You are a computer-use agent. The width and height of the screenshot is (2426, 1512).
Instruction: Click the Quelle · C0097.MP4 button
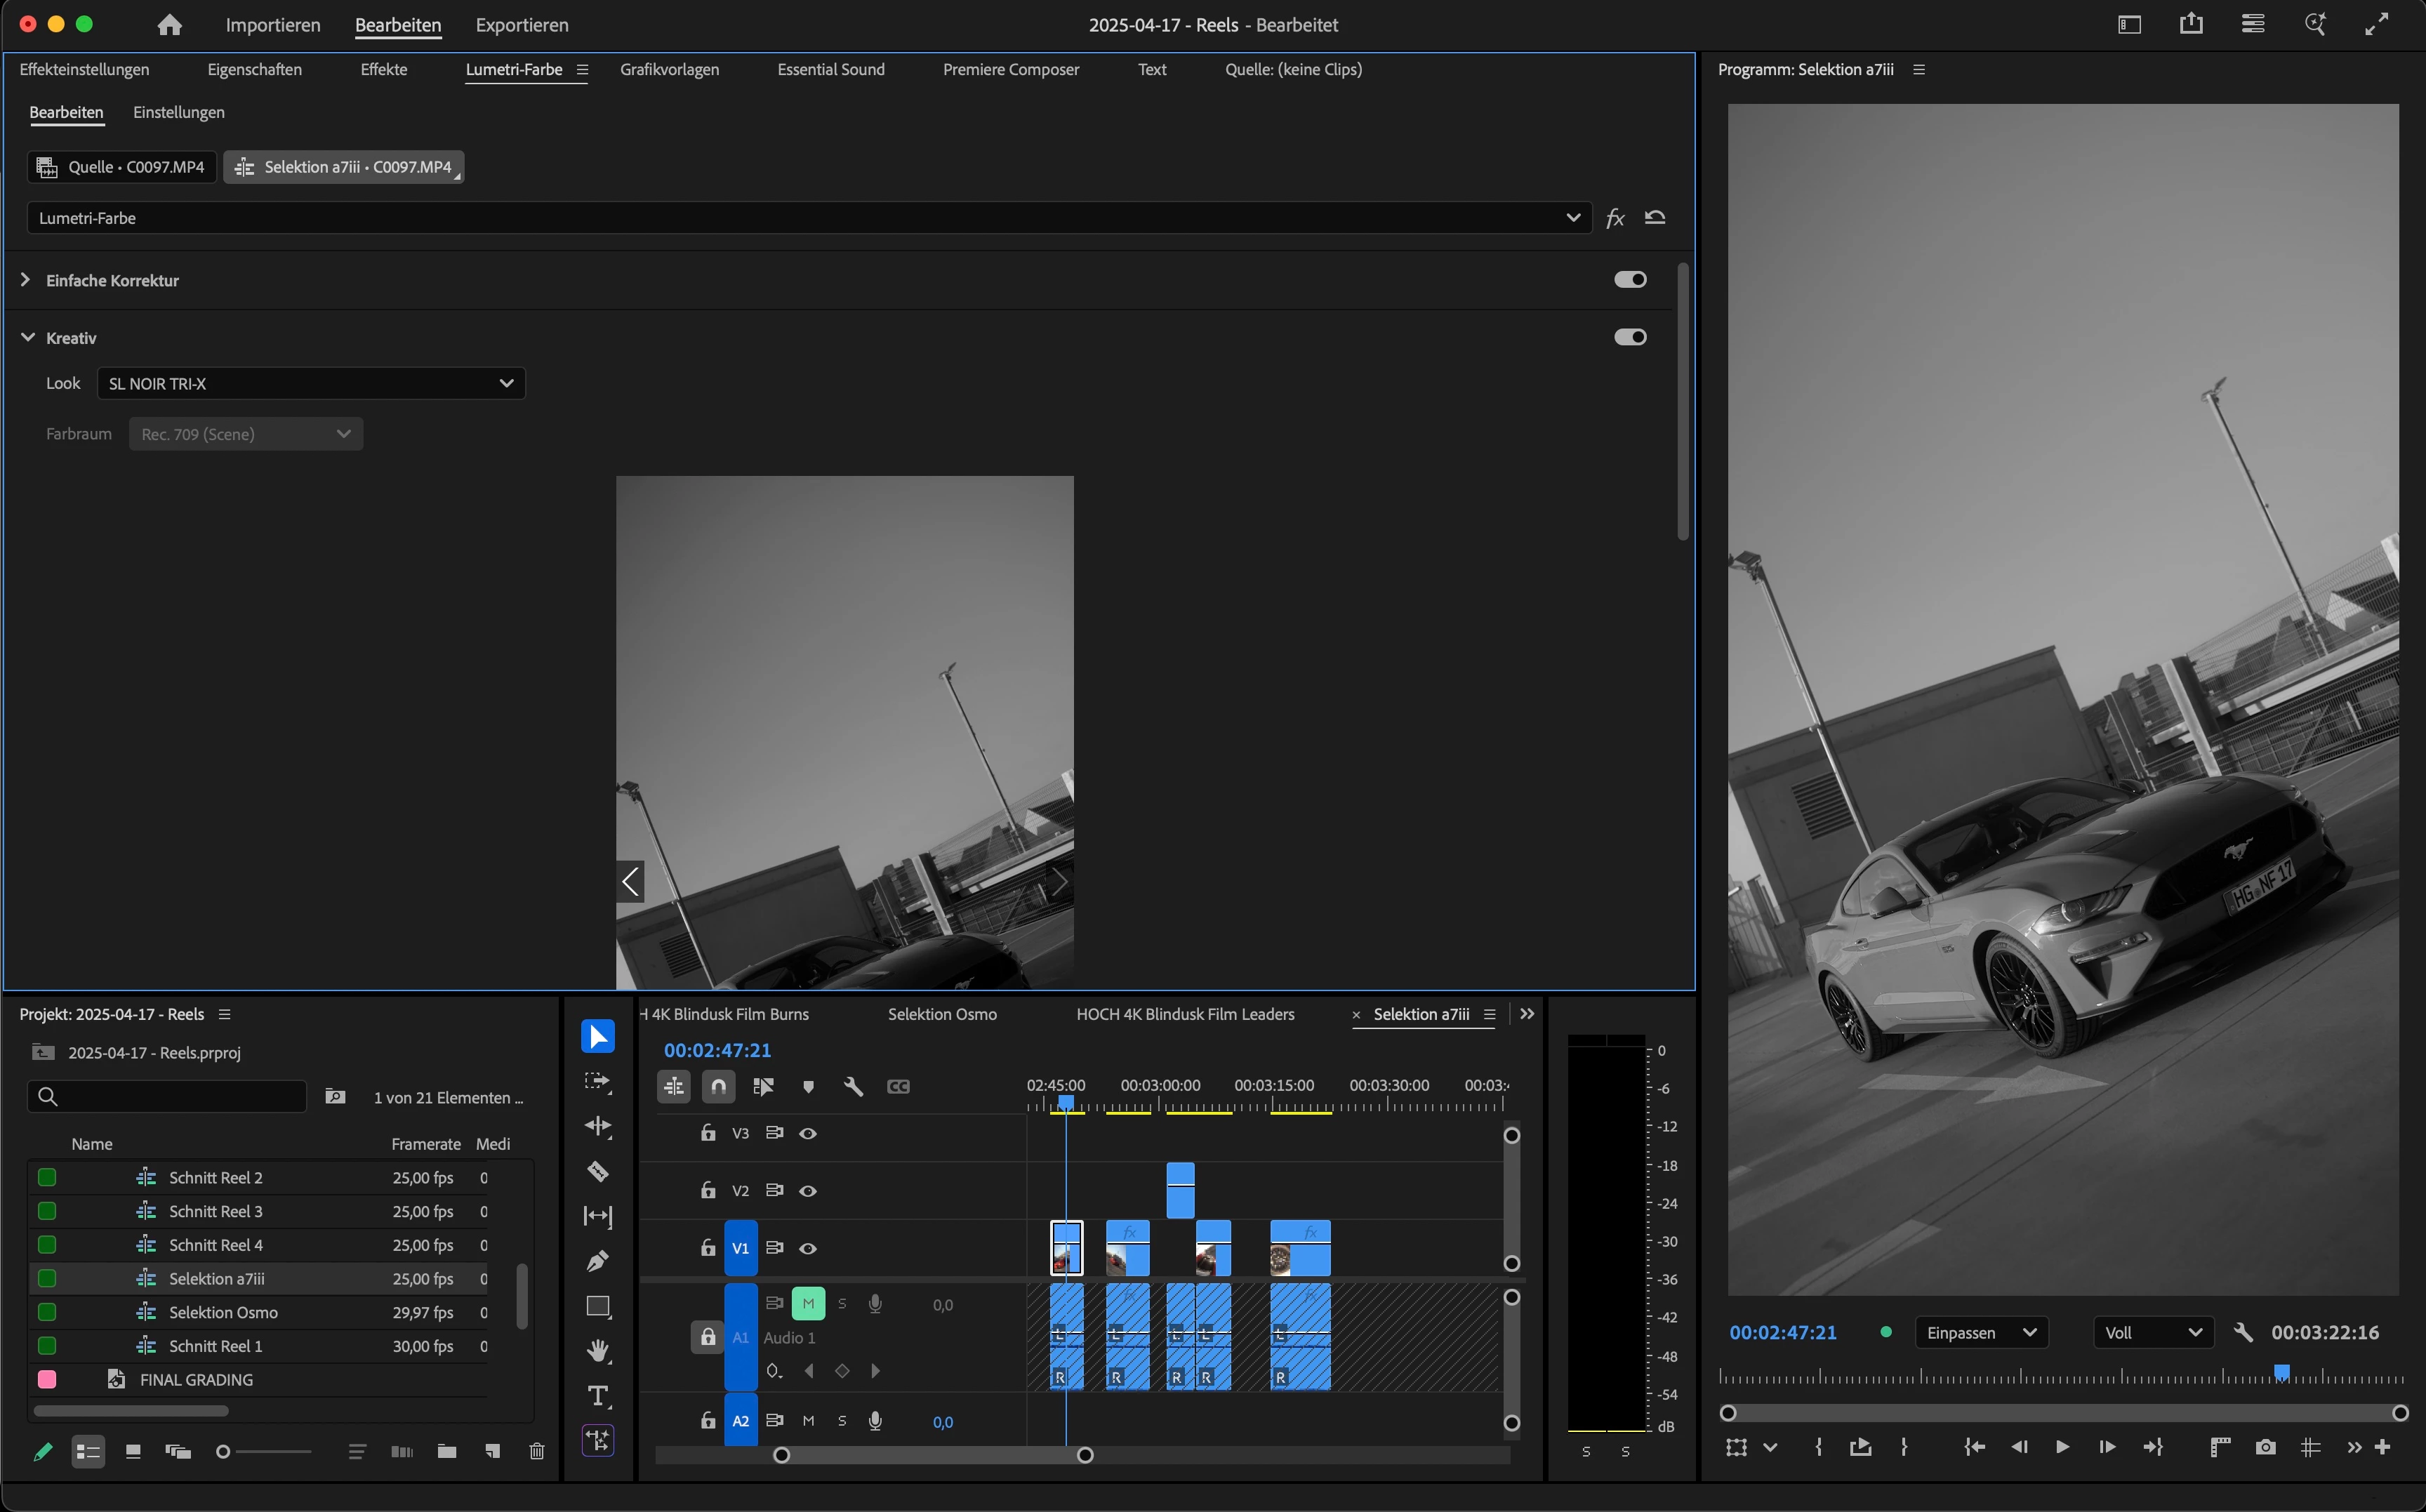(x=122, y=167)
